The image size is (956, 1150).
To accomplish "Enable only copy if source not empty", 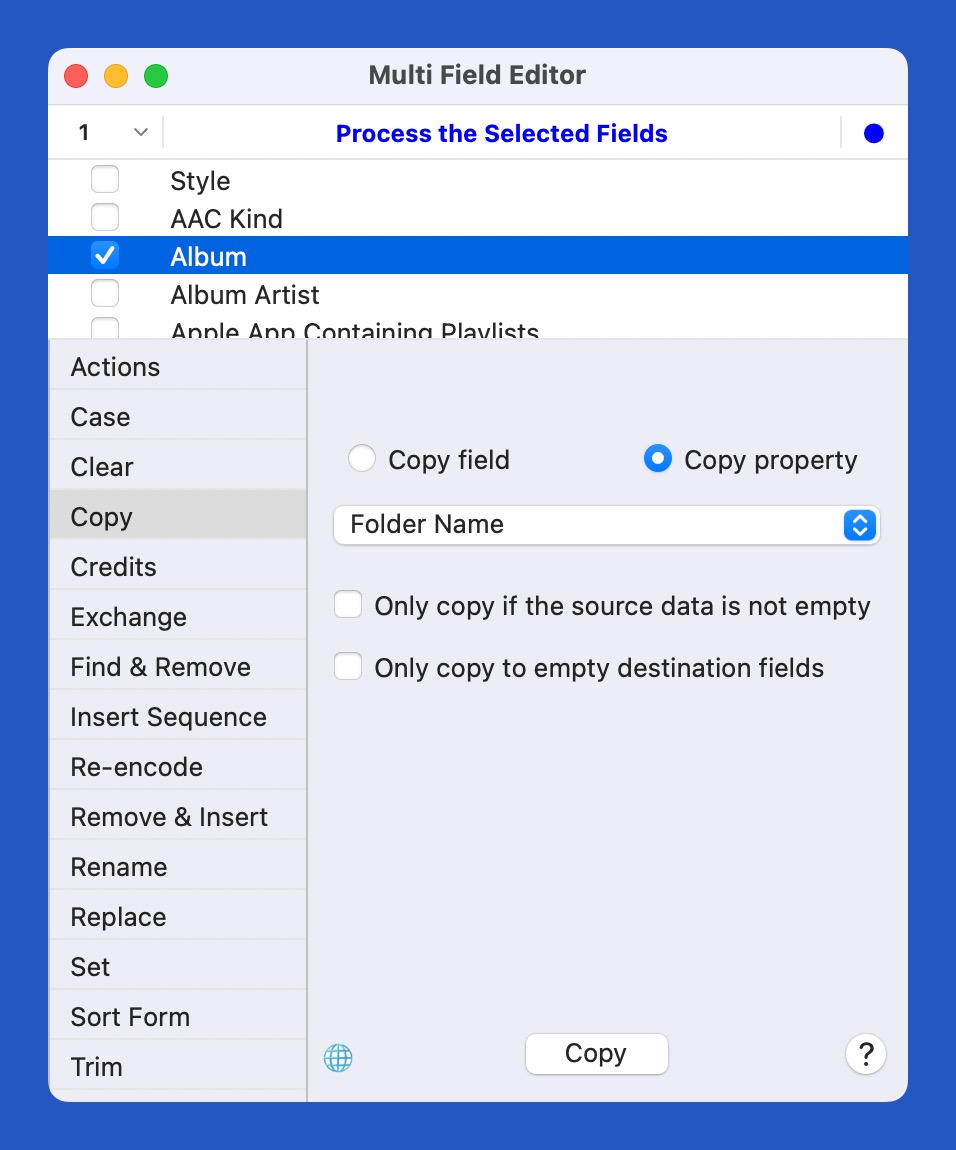I will (348, 606).
